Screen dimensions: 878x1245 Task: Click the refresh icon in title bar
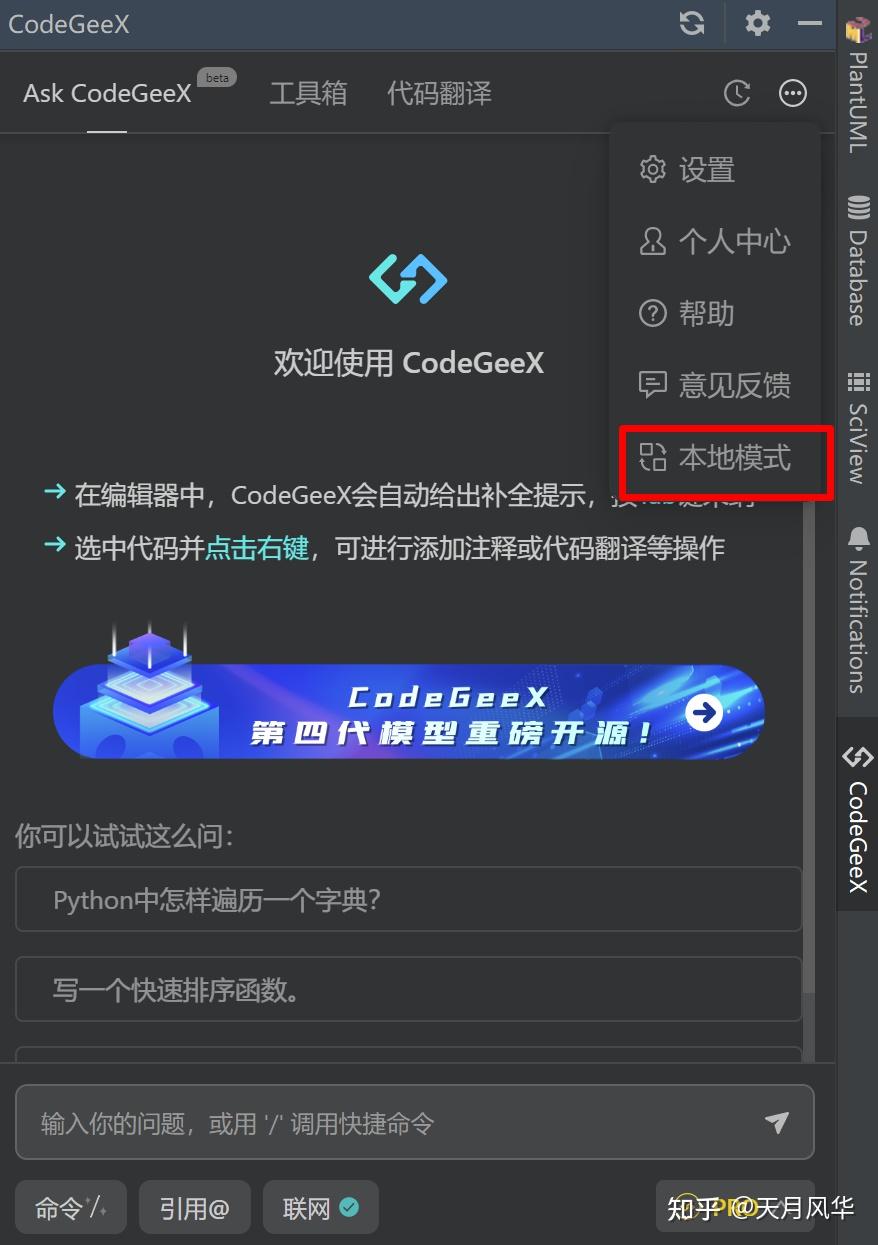pos(692,23)
